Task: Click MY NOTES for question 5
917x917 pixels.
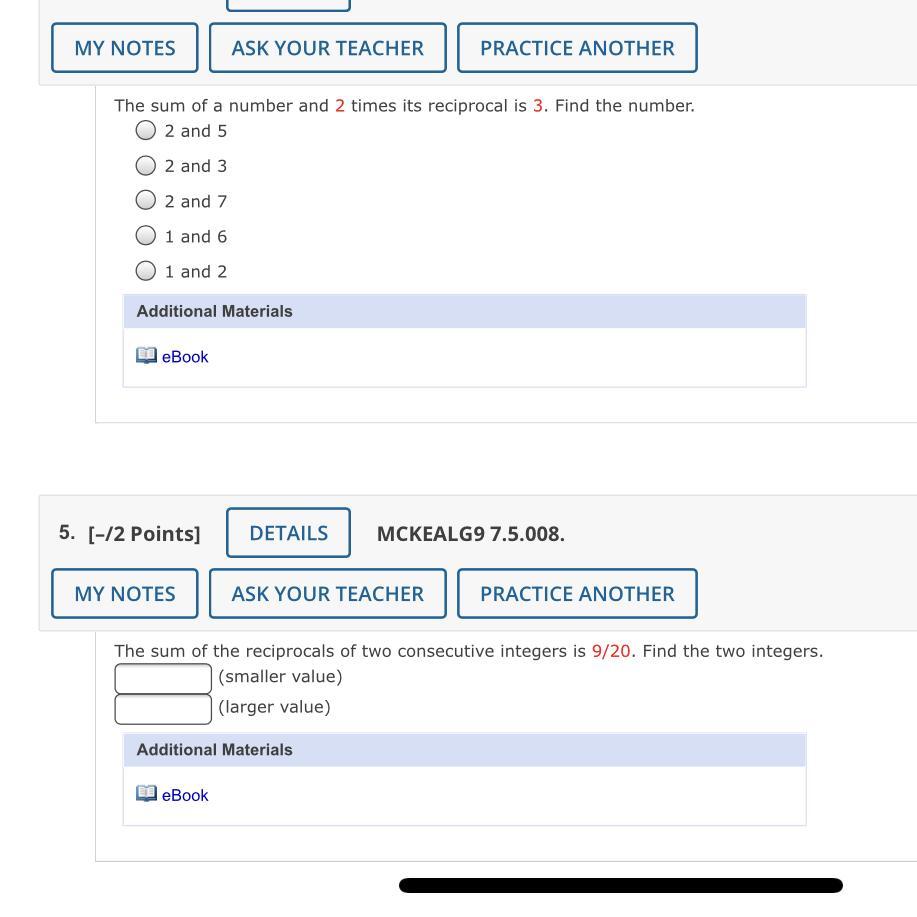Action: [x=125, y=594]
